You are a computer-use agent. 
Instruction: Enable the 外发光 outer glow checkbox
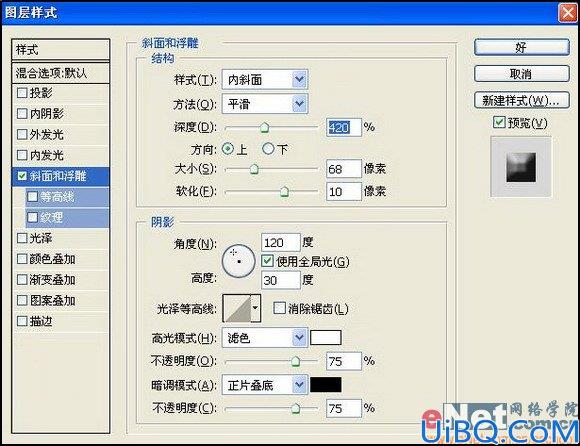tap(22, 134)
